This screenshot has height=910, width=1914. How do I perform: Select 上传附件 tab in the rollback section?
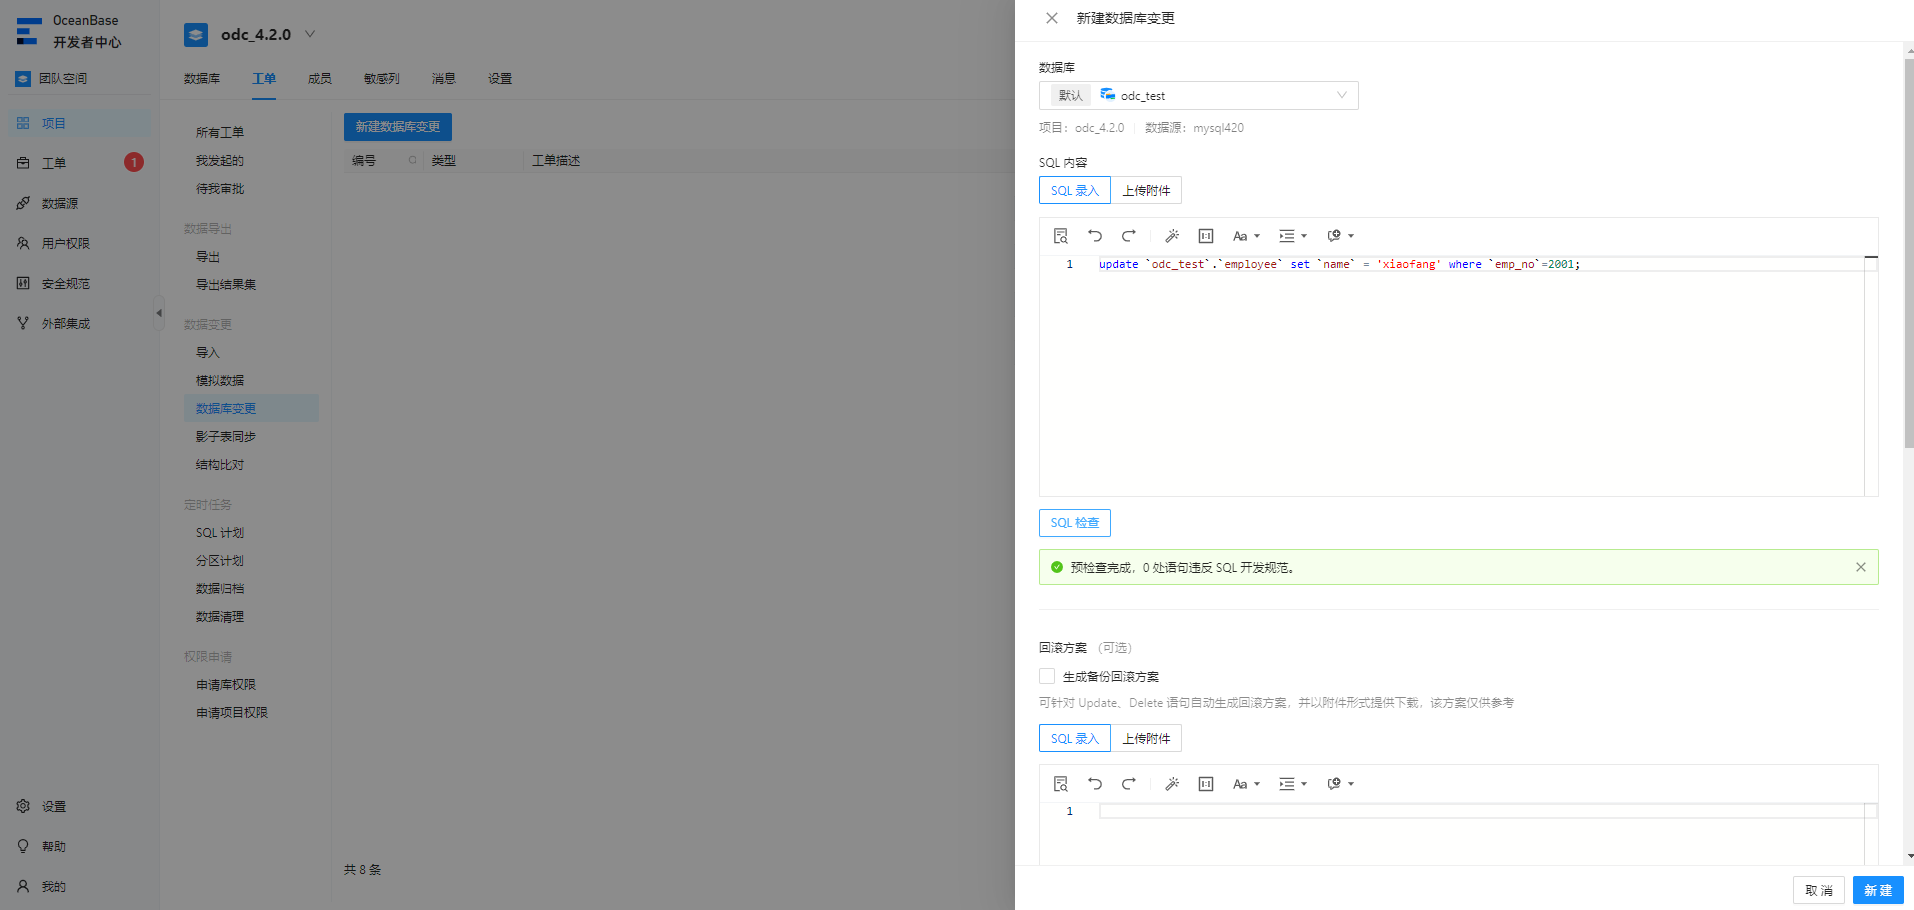tap(1146, 738)
